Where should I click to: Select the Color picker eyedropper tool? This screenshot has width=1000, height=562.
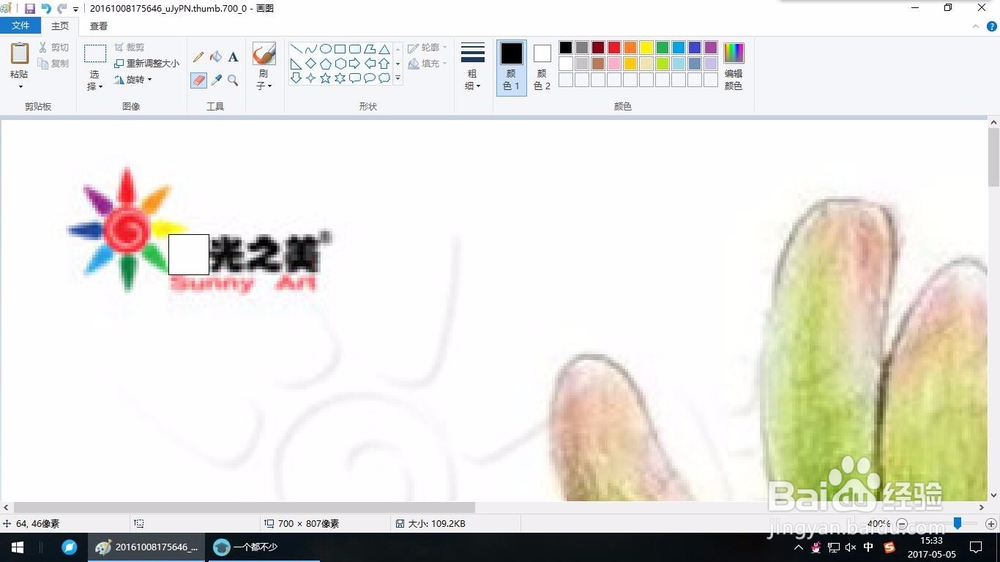(216, 80)
